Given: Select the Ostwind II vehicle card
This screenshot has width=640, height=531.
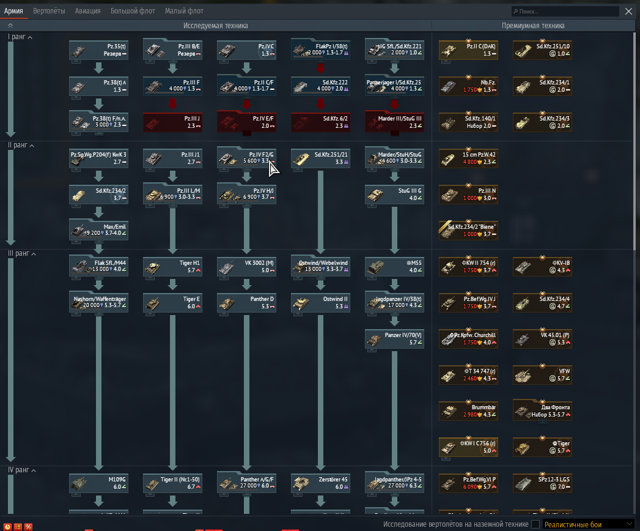Looking at the screenshot, I should click(320, 302).
